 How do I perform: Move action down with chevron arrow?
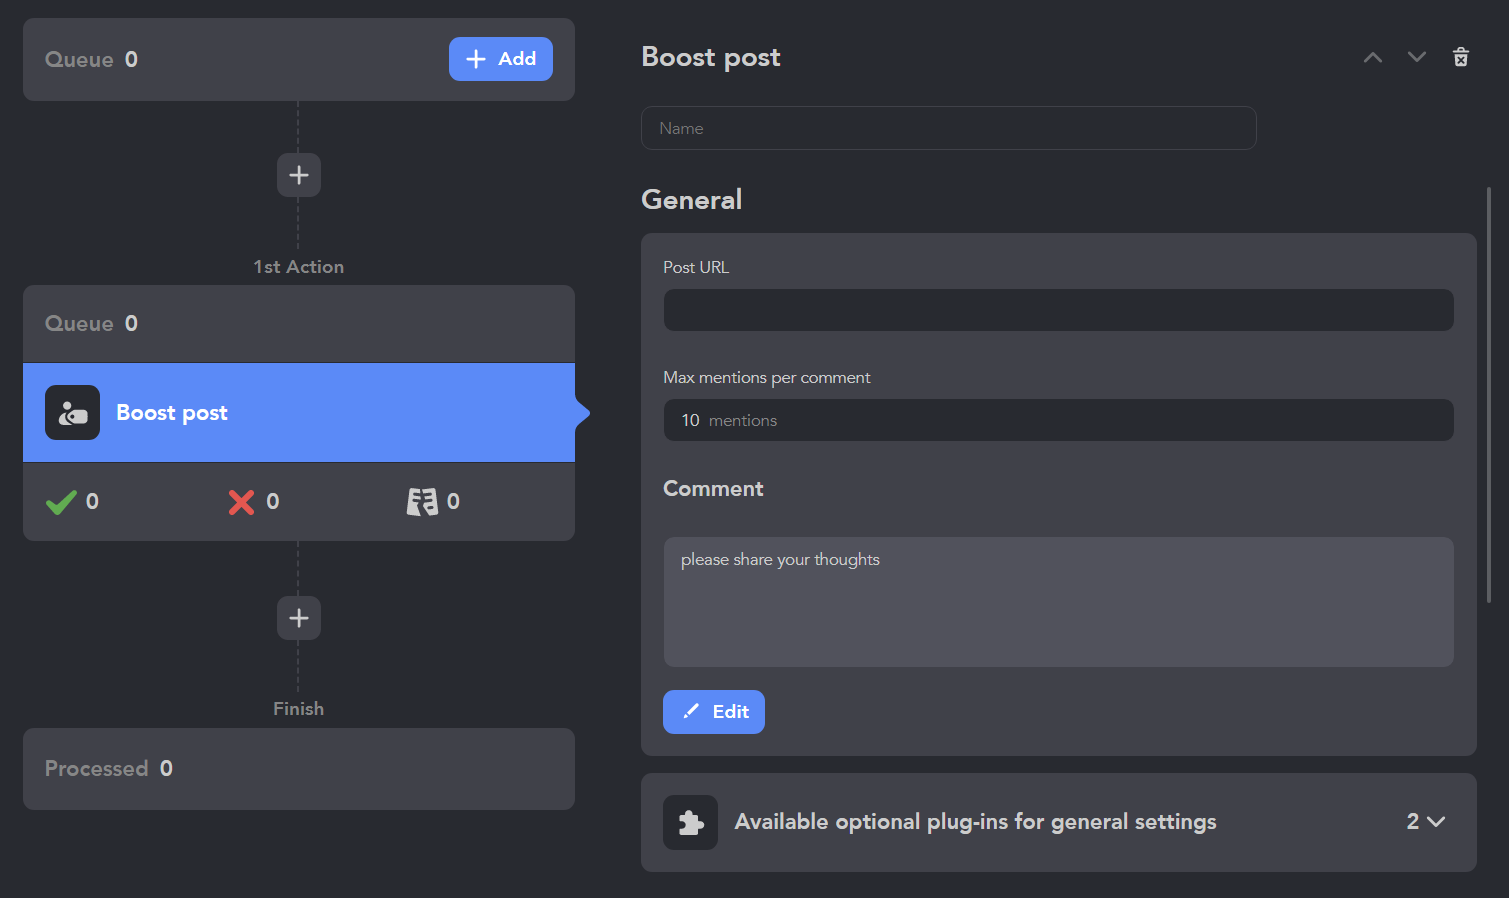[1417, 57]
